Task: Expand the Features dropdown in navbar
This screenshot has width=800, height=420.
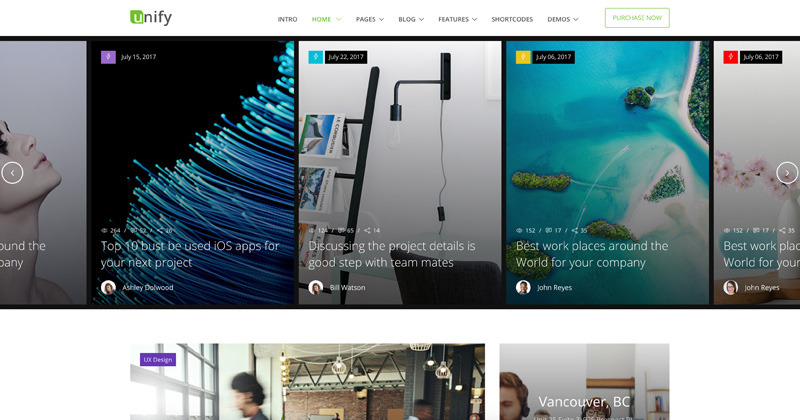Action: 457,19
